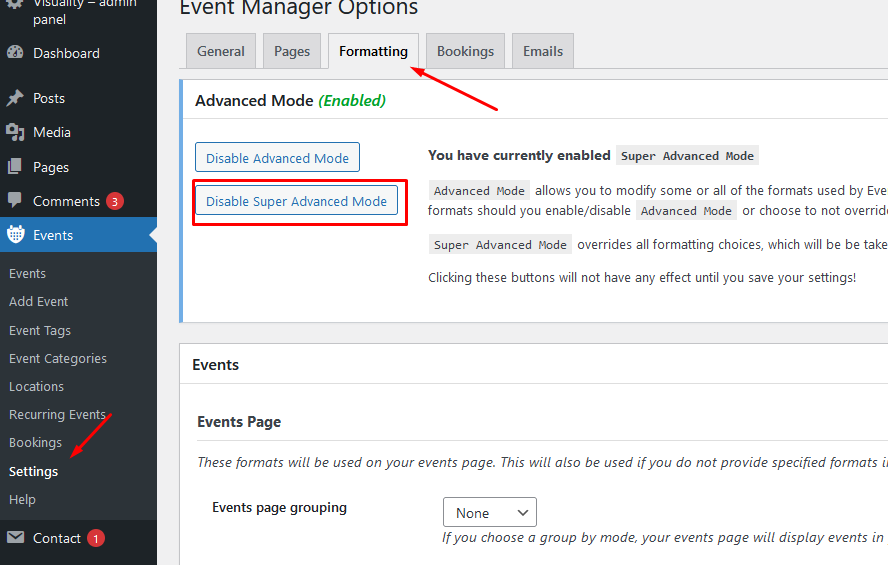
Task: Select the Emails tab
Action: pos(543,51)
